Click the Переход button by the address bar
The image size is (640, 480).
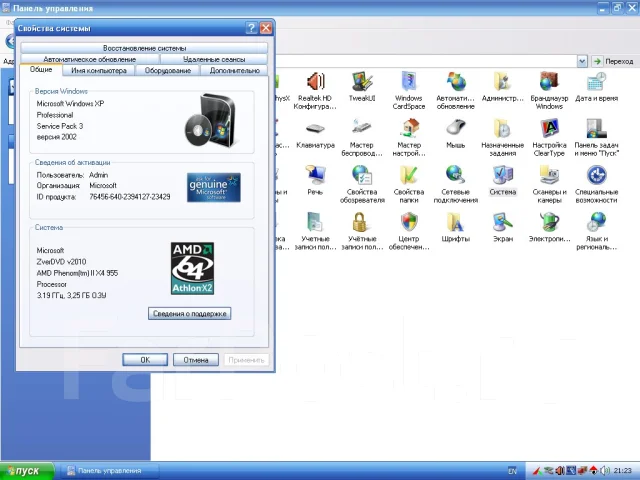click(614, 61)
